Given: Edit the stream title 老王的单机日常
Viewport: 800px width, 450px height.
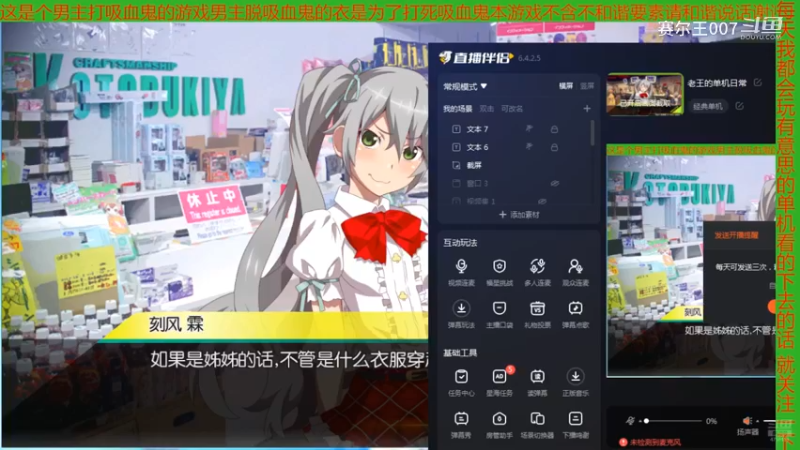Looking at the screenshot, I should (758, 83).
